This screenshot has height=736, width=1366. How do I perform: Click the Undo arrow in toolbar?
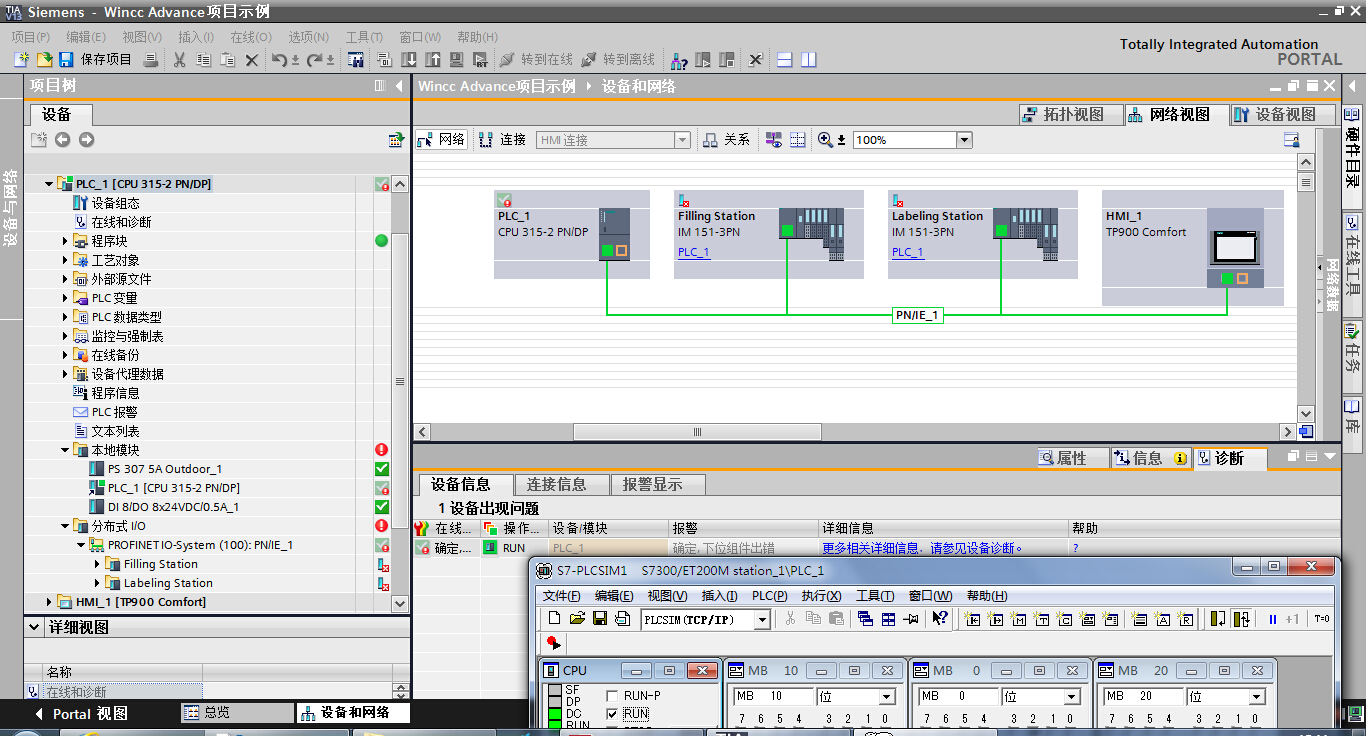pos(280,60)
